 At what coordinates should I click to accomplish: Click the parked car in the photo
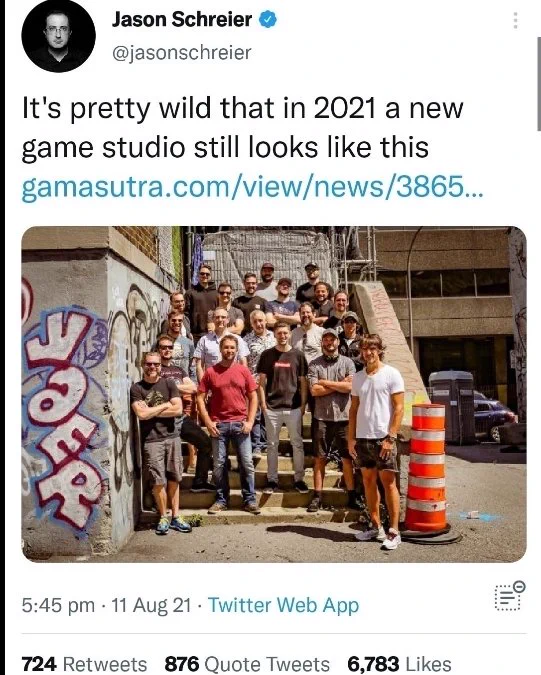pos(495,415)
